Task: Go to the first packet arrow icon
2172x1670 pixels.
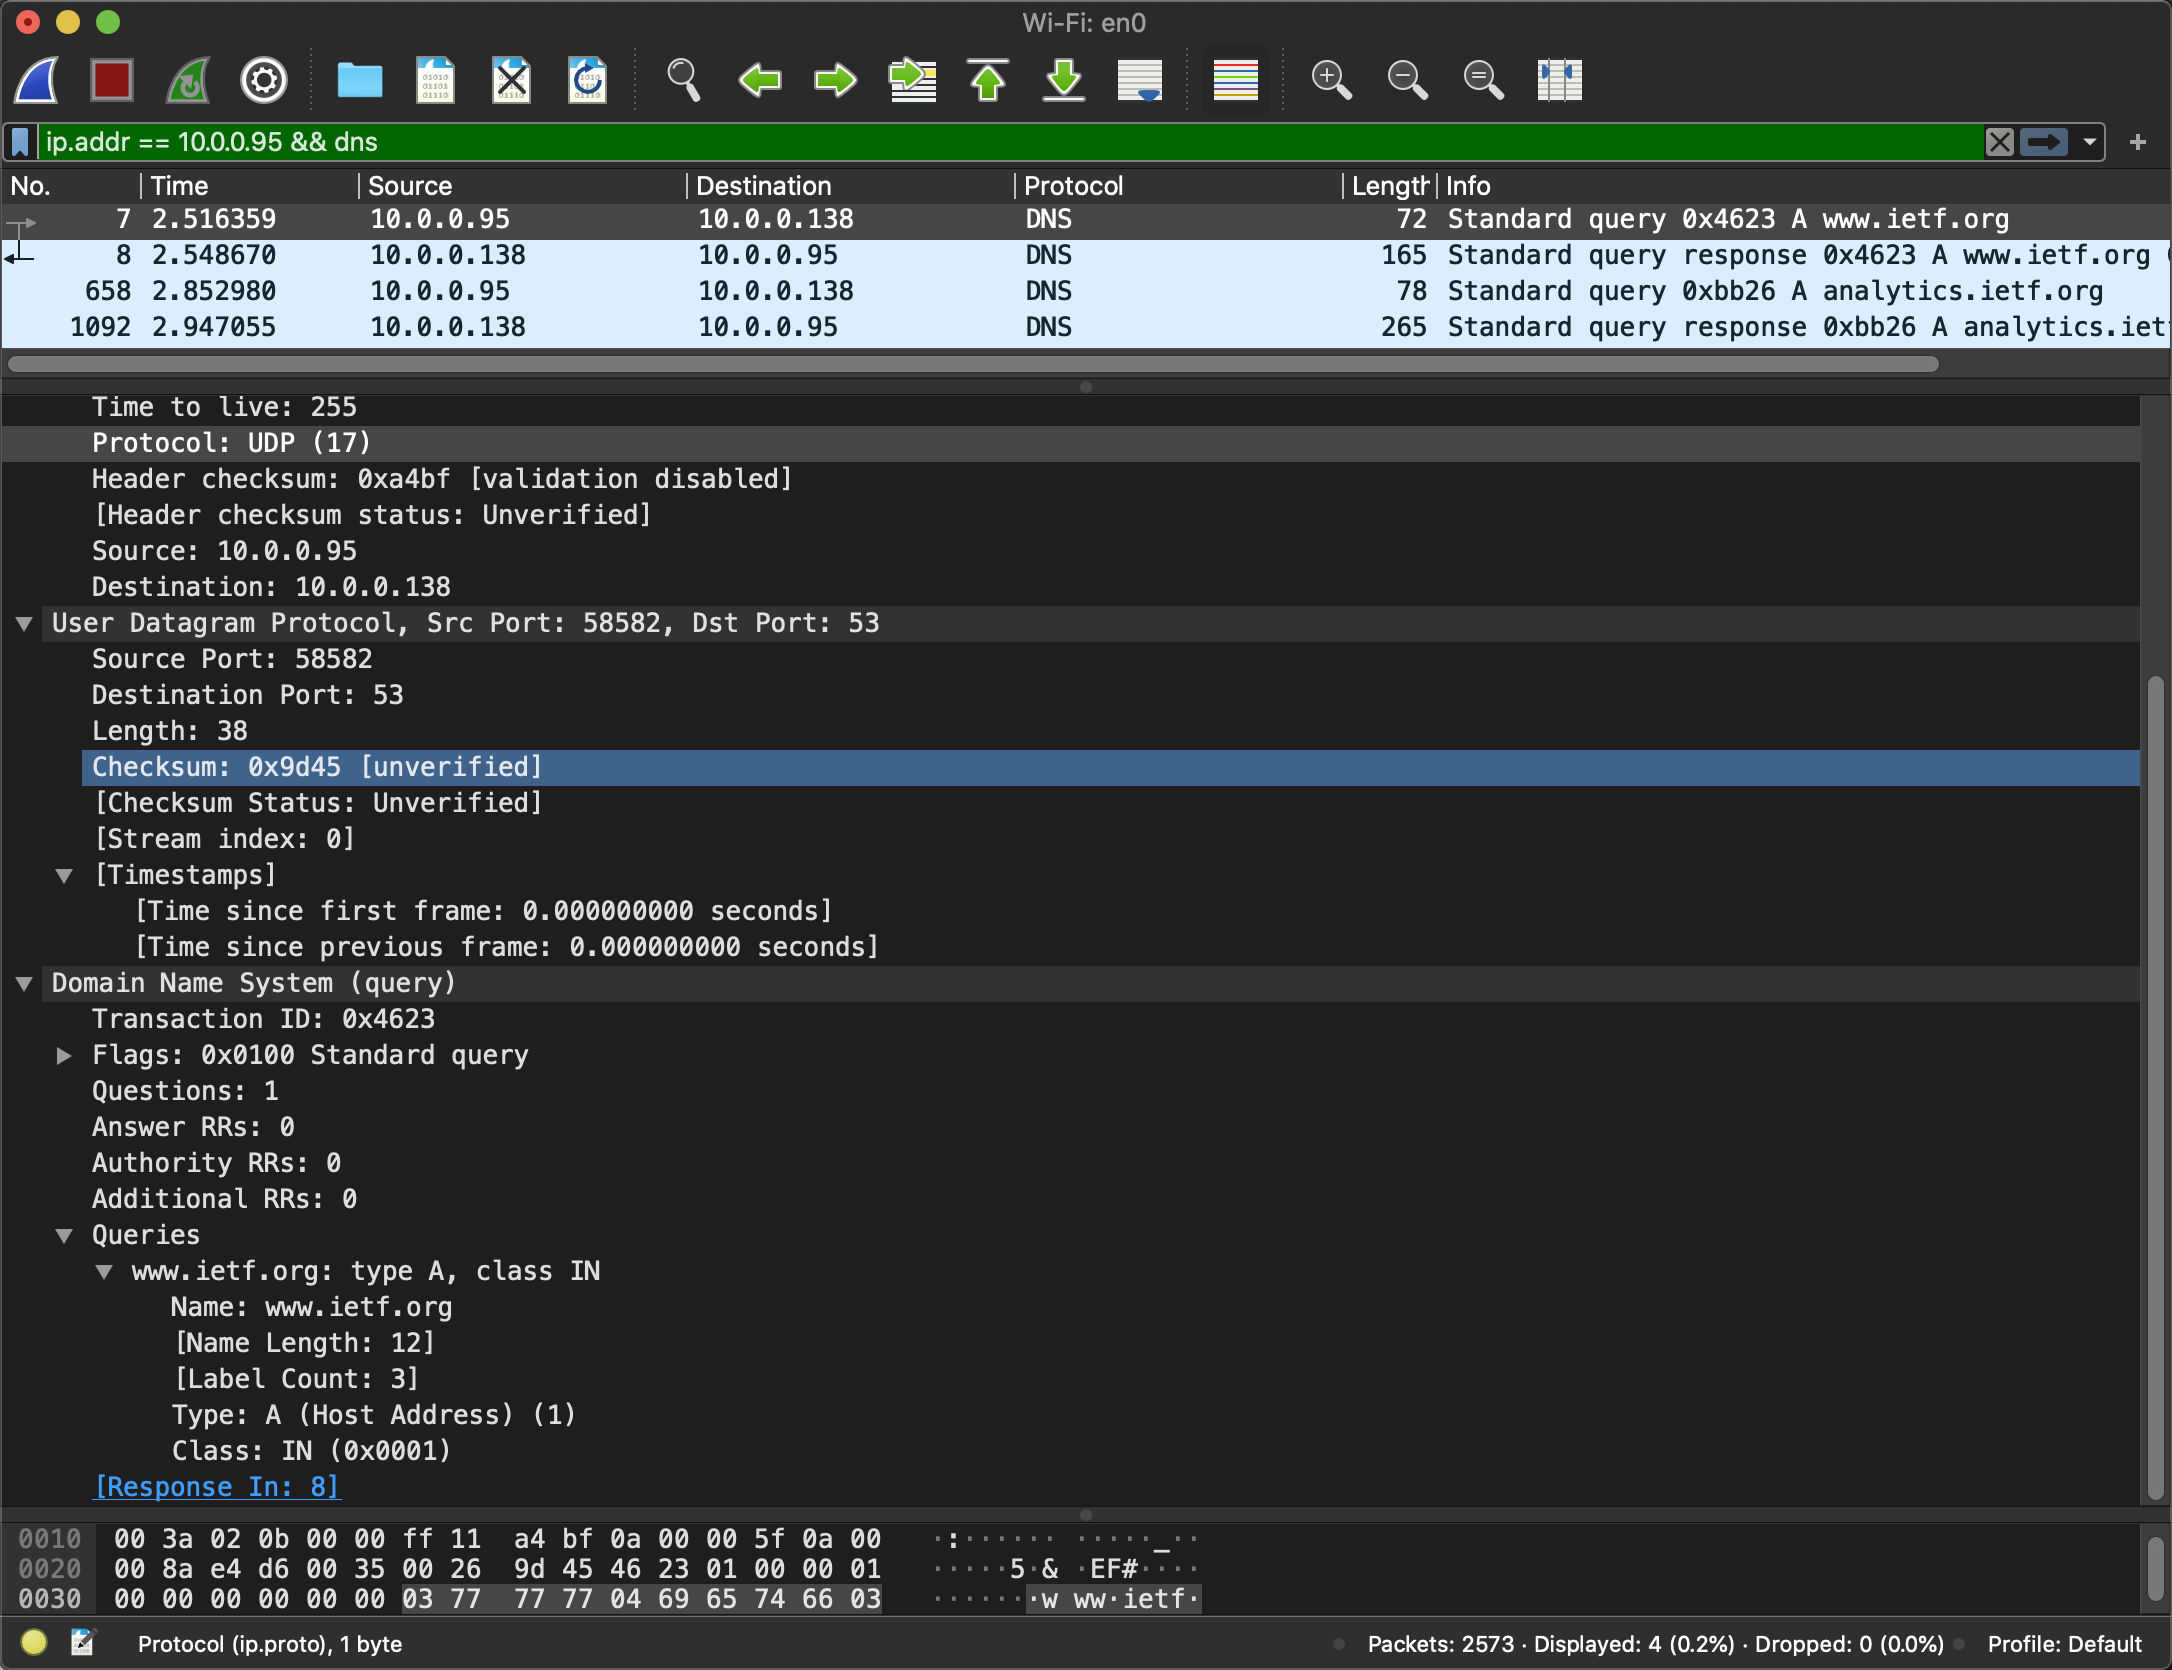Action: (x=988, y=80)
